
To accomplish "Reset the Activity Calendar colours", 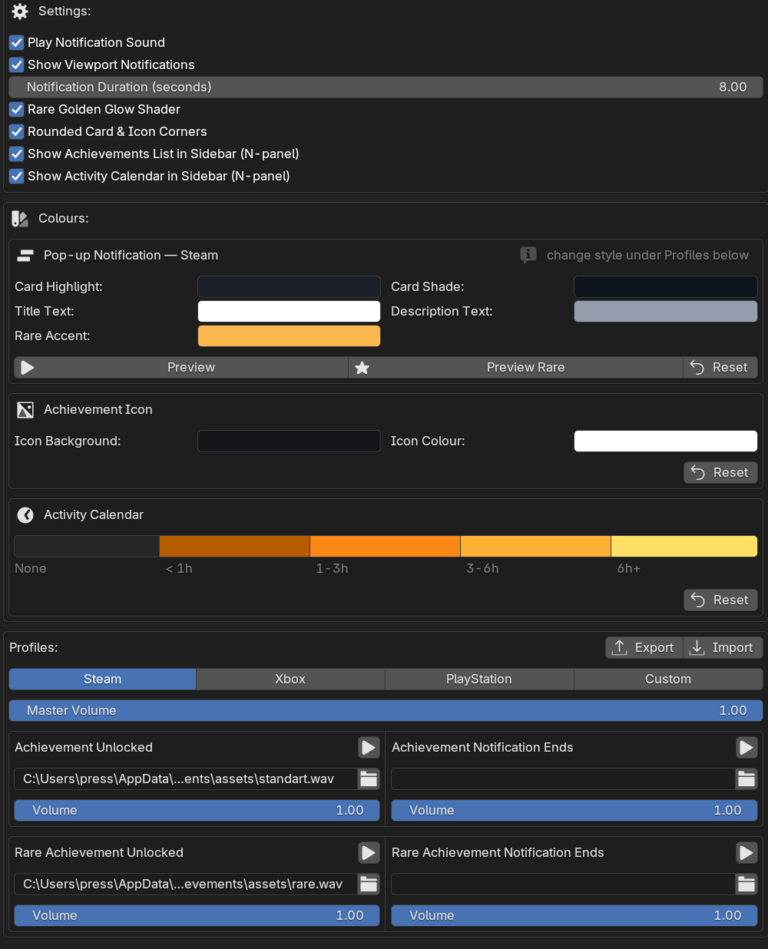I will [720, 600].
